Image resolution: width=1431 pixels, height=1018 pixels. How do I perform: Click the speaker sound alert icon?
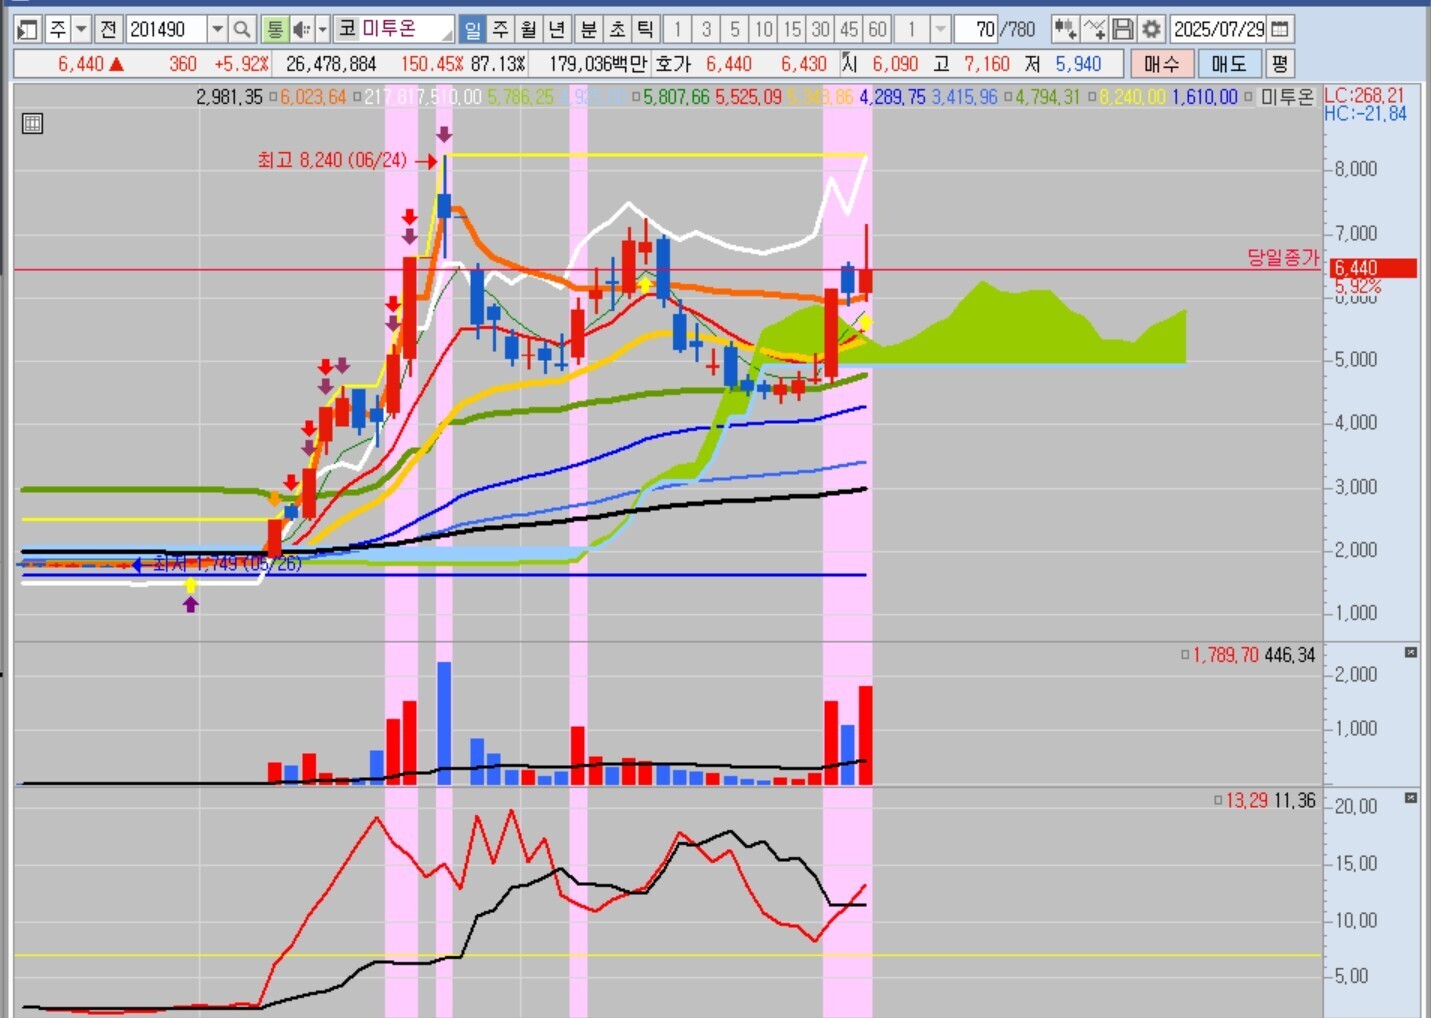301,29
